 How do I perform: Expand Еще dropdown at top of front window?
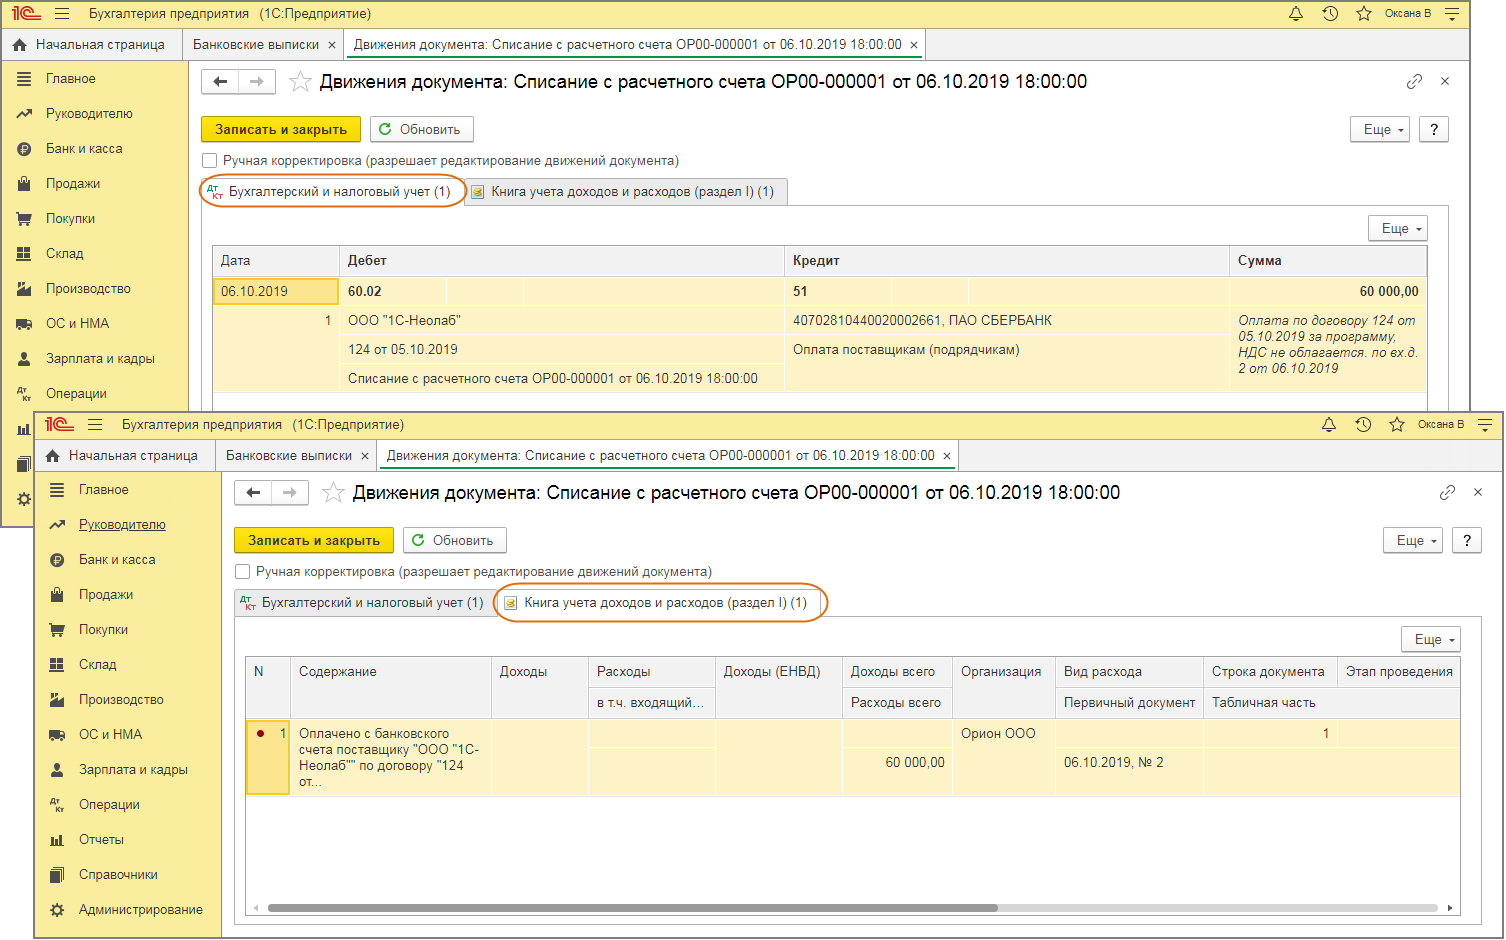[1412, 540]
